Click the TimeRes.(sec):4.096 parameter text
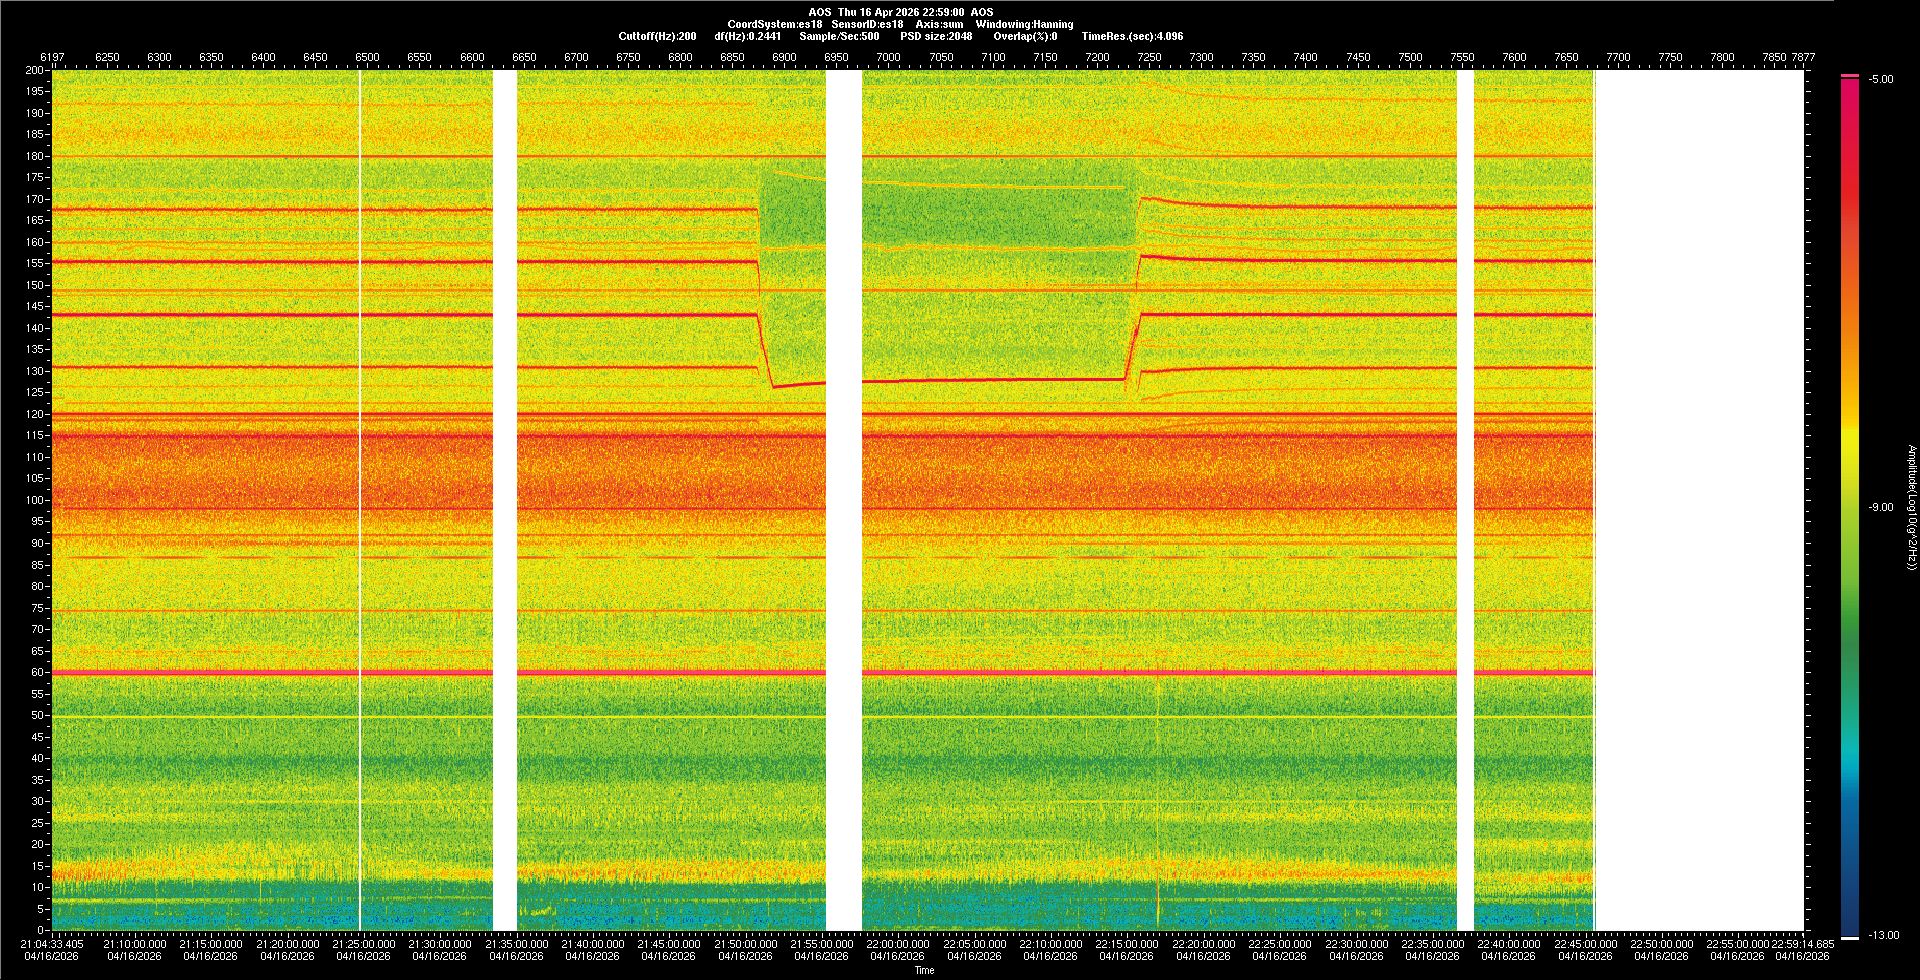 (x=1132, y=36)
